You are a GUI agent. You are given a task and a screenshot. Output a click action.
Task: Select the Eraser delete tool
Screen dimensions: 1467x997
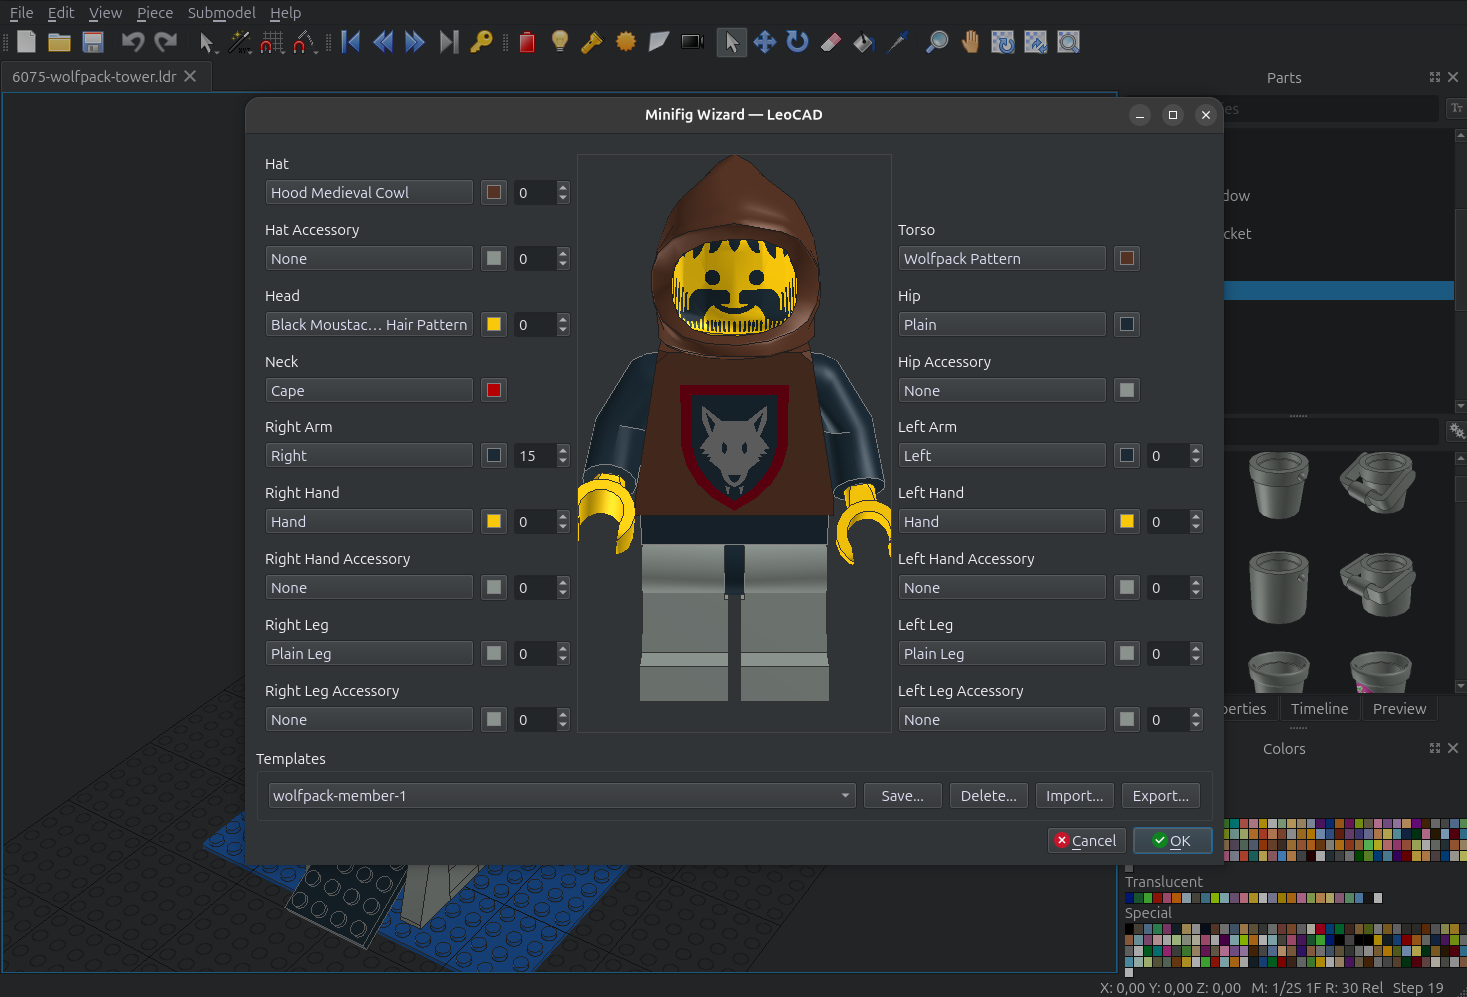[x=831, y=42]
